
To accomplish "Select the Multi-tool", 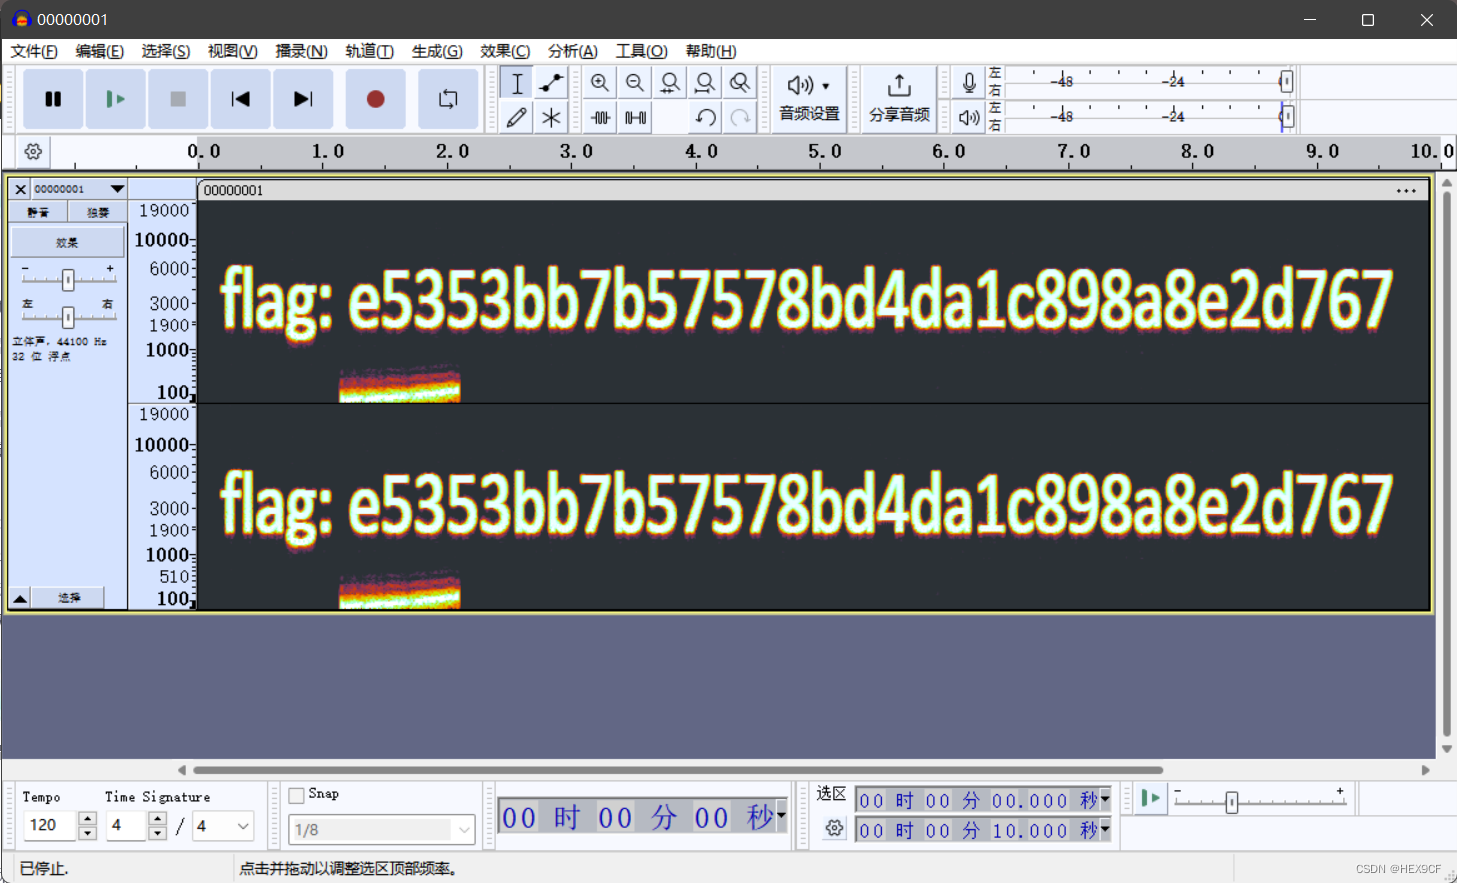I will point(551,117).
